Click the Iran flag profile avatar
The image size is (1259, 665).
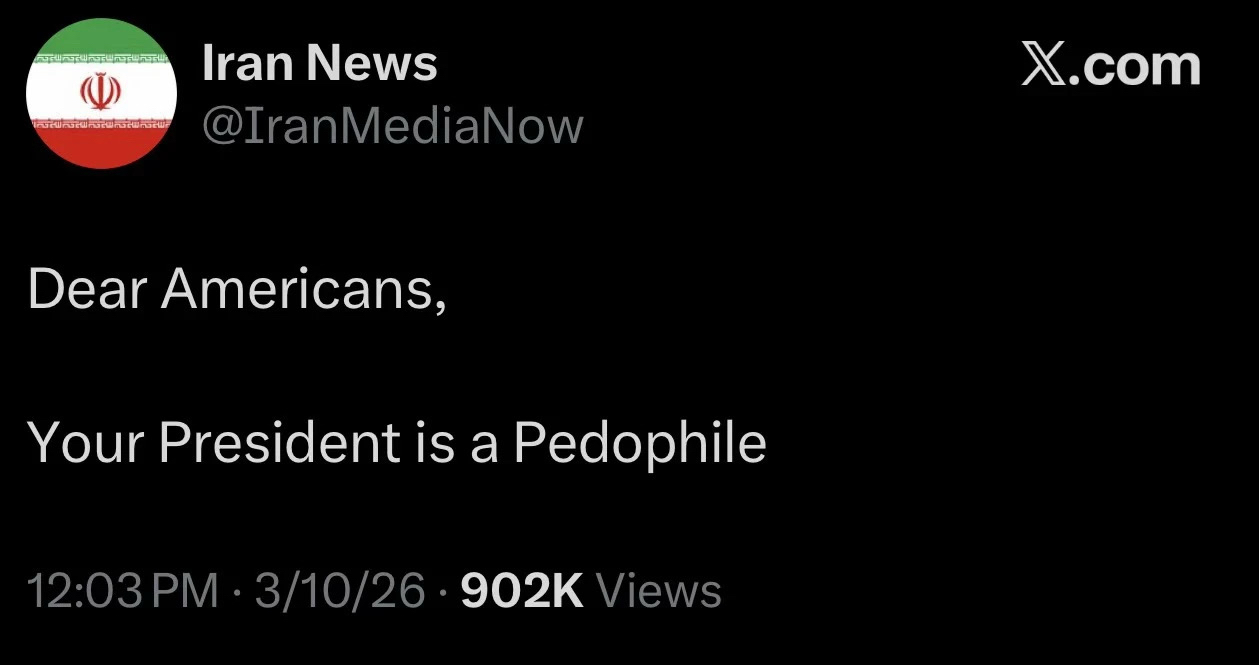pos(101,93)
